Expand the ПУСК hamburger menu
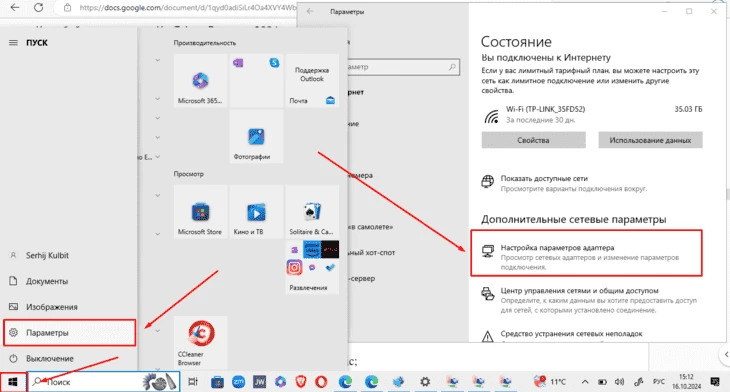730x392 pixels. click(x=13, y=42)
